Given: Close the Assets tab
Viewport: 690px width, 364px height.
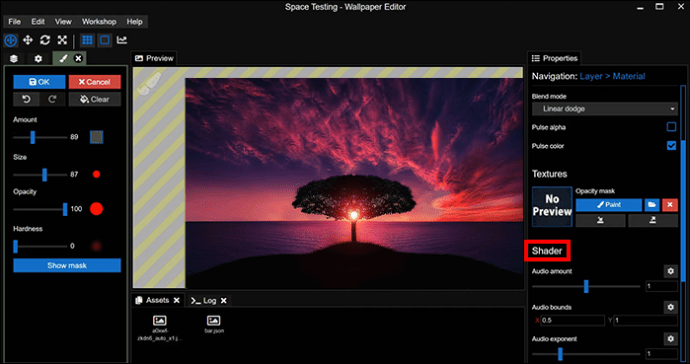Looking at the screenshot, I should (176, 300).
